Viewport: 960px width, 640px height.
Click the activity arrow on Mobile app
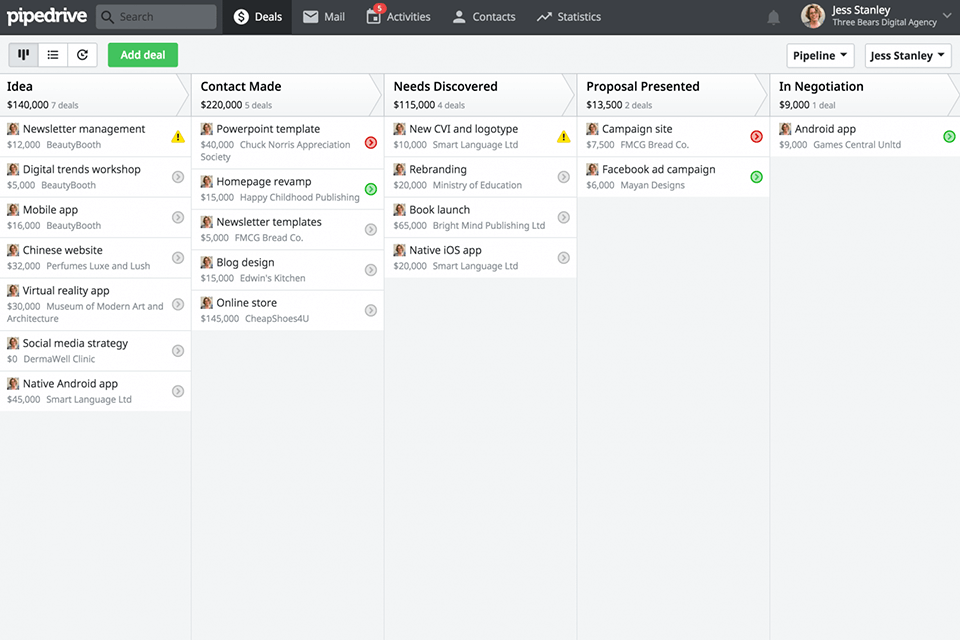(x=178, y=217)
